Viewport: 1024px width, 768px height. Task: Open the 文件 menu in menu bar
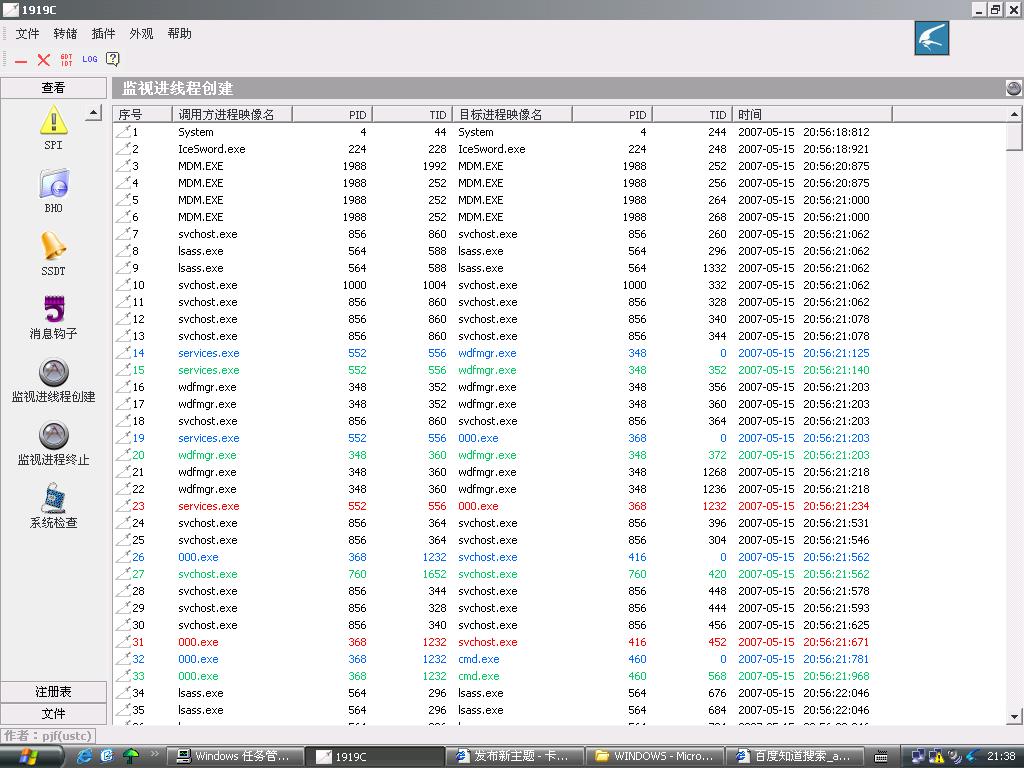(x=28, y=34)
